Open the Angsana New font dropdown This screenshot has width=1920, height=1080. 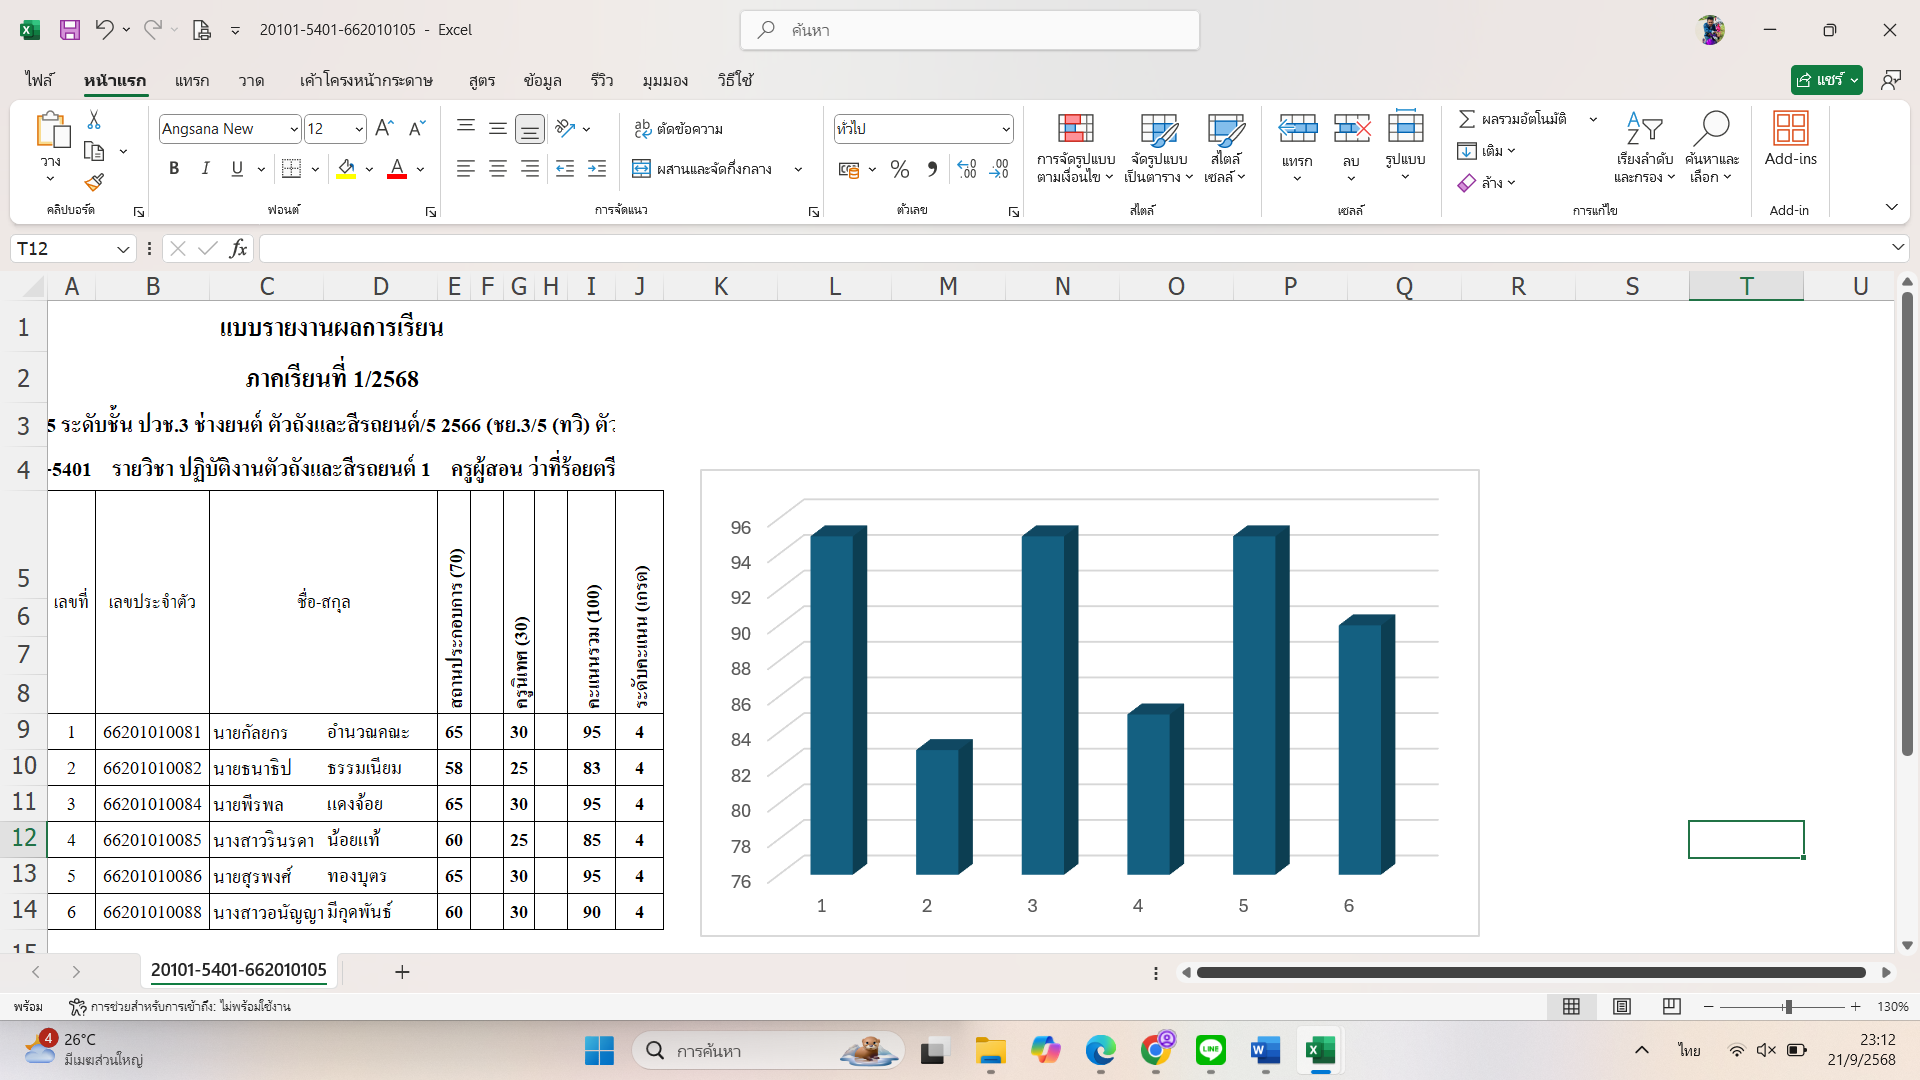click(293, 129)
